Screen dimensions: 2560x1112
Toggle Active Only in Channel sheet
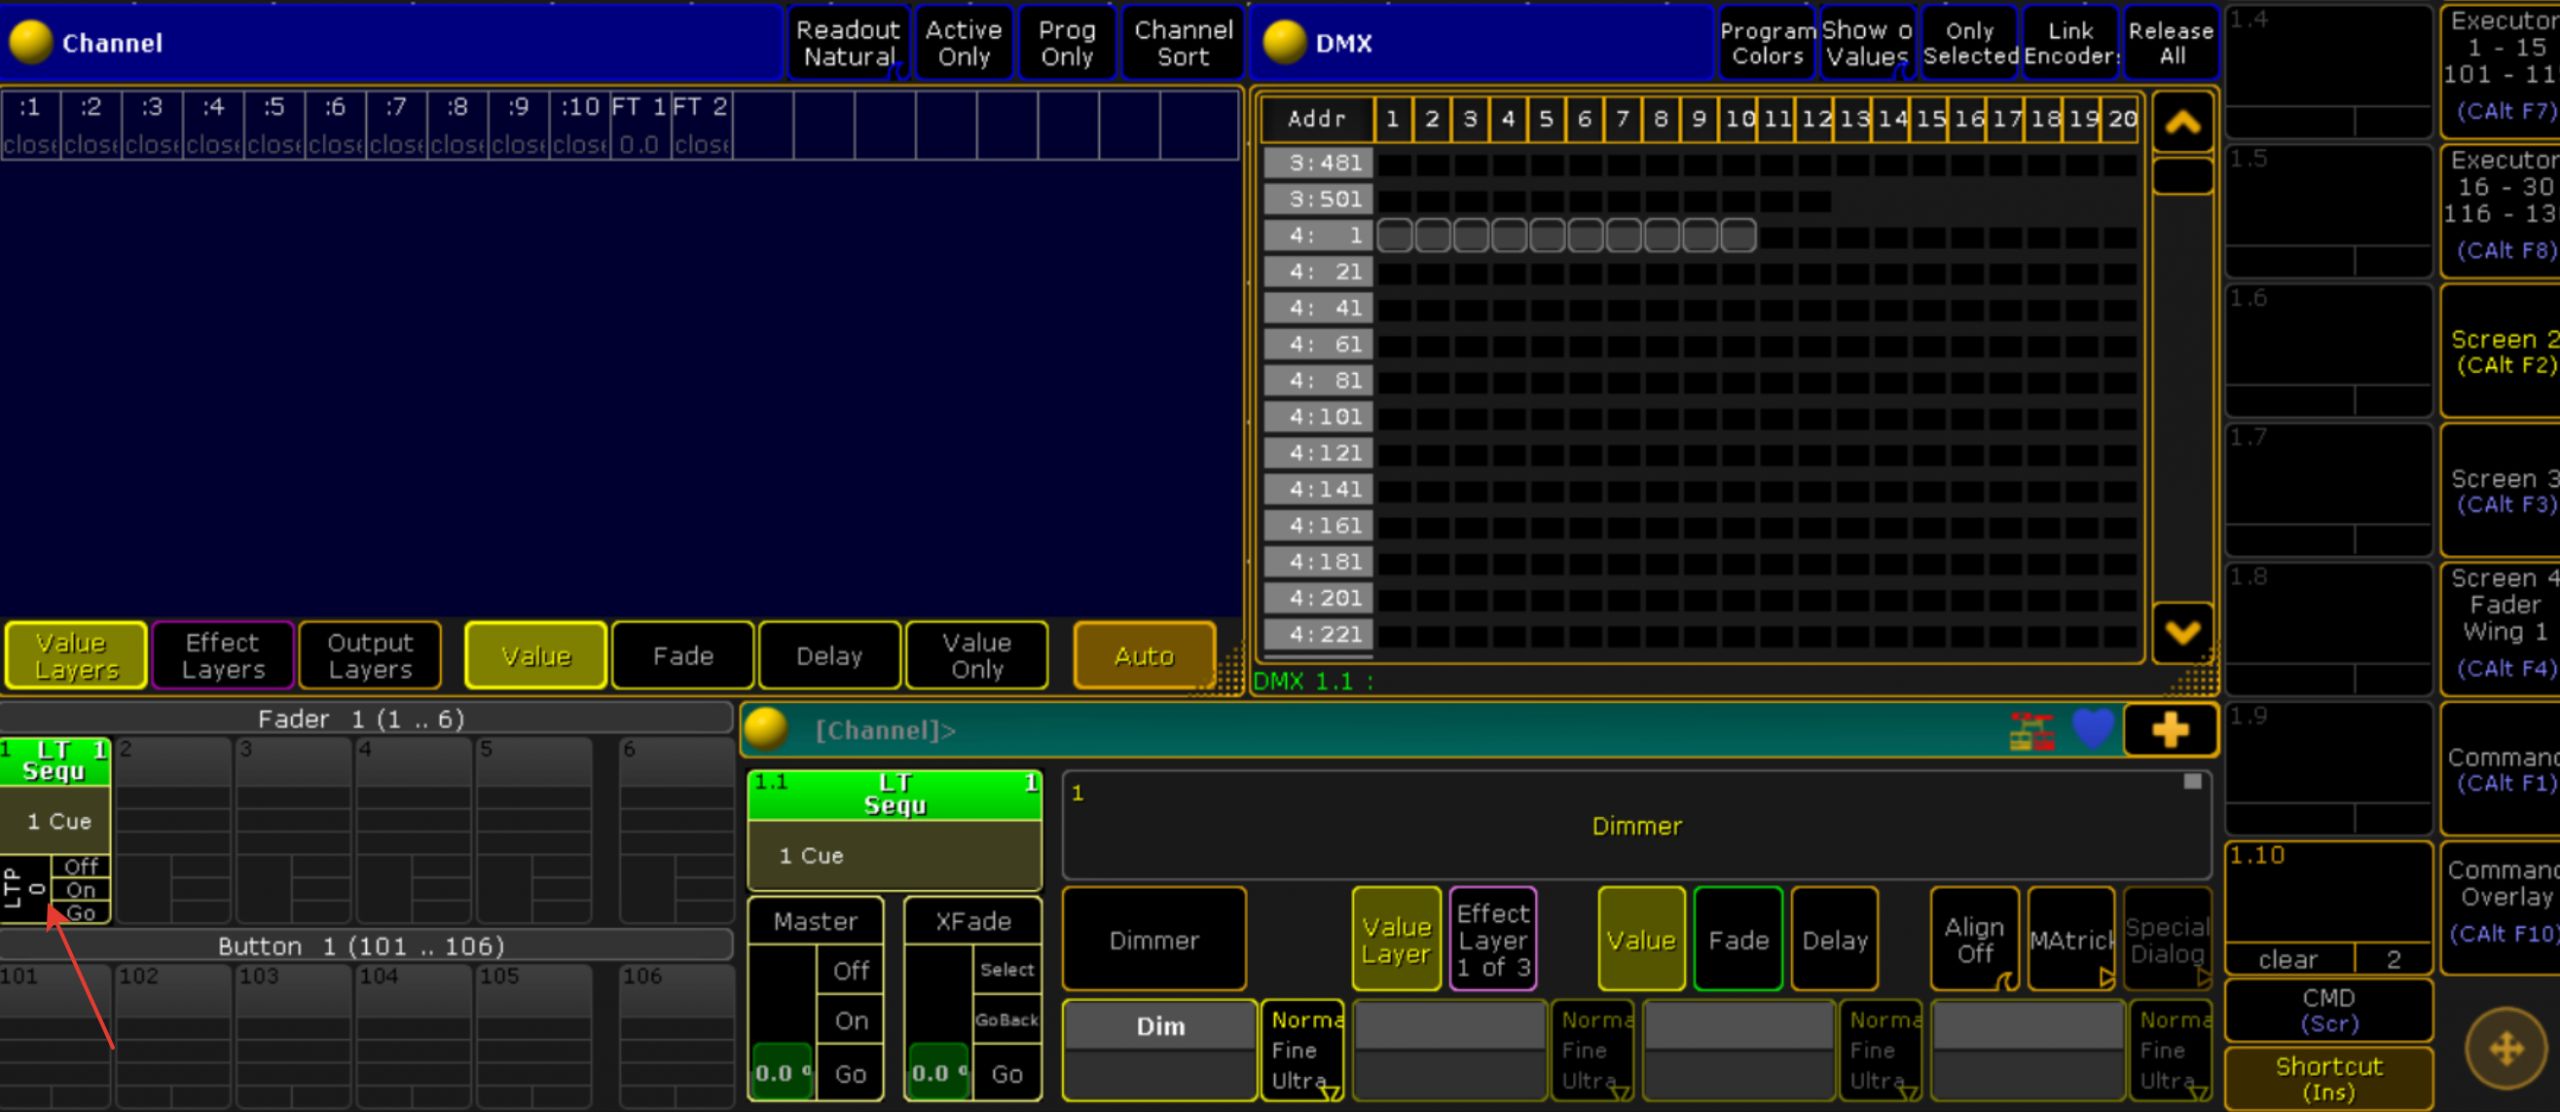(x=963, y=43)
